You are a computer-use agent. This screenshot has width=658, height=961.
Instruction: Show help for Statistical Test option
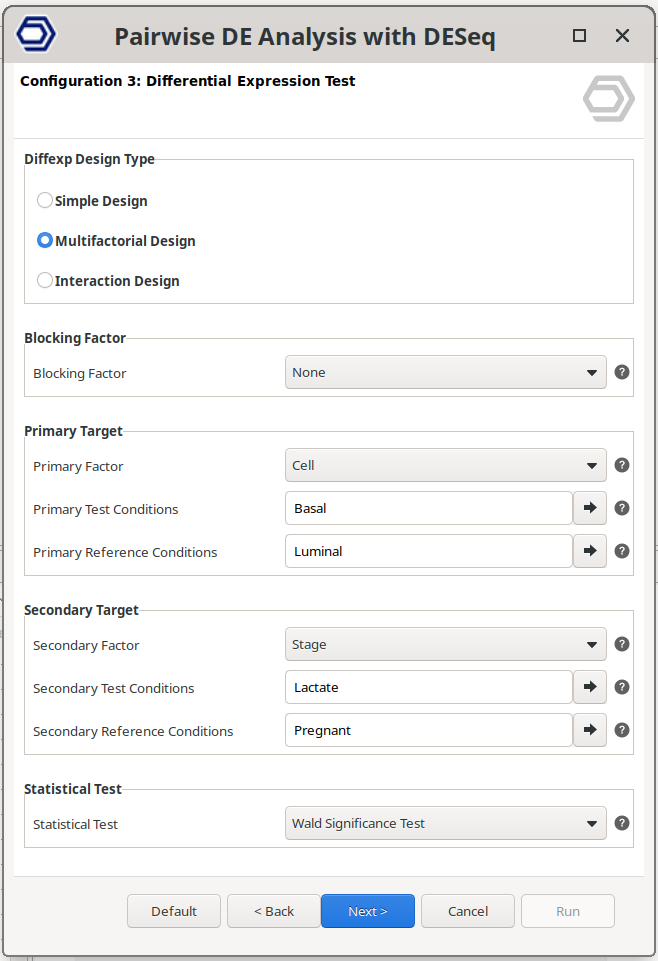point(621,823)
